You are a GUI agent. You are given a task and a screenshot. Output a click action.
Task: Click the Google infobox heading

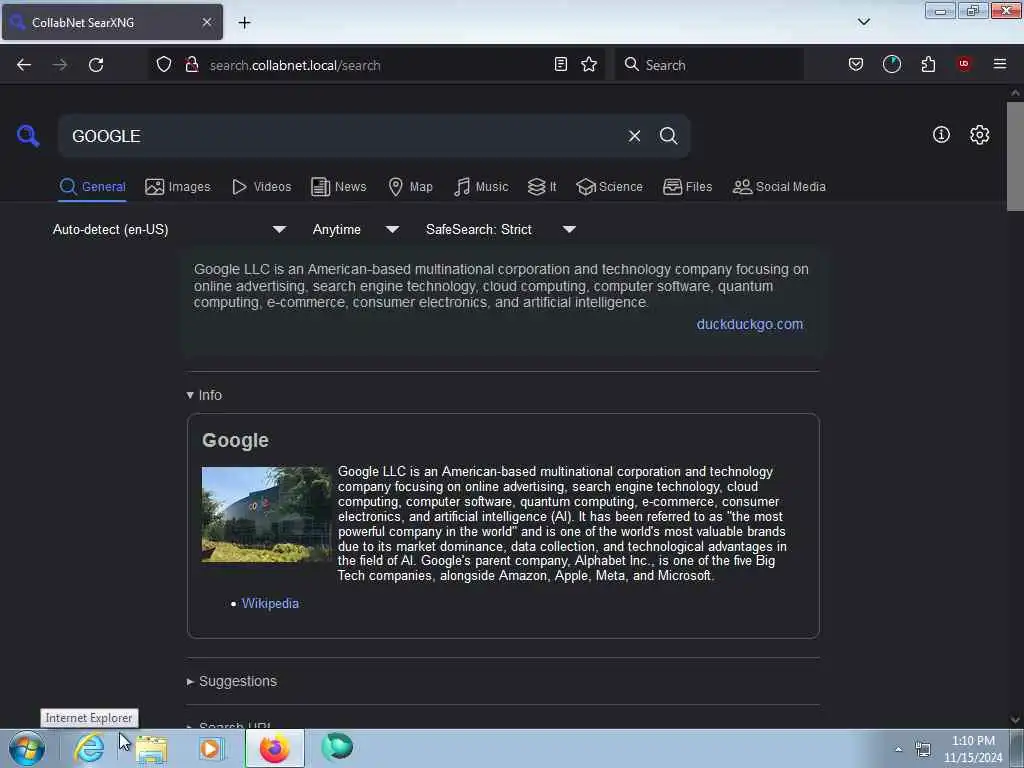click(235, 440)
